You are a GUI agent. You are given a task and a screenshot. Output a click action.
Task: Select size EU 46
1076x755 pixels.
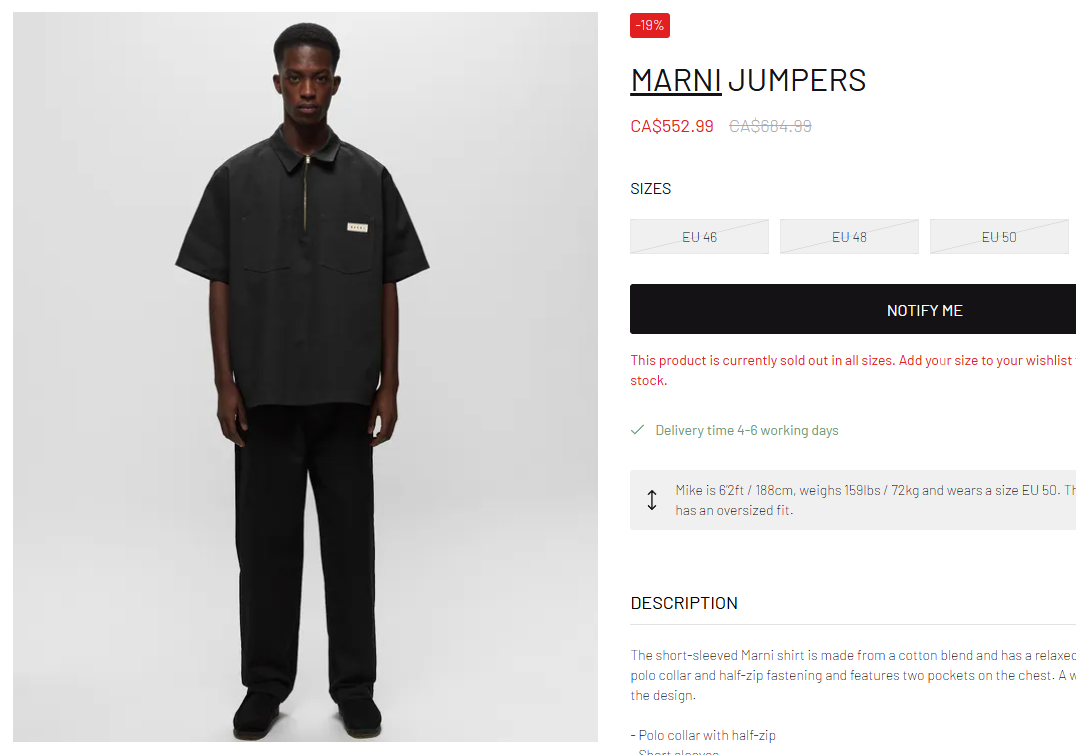[x=699, y=237]
